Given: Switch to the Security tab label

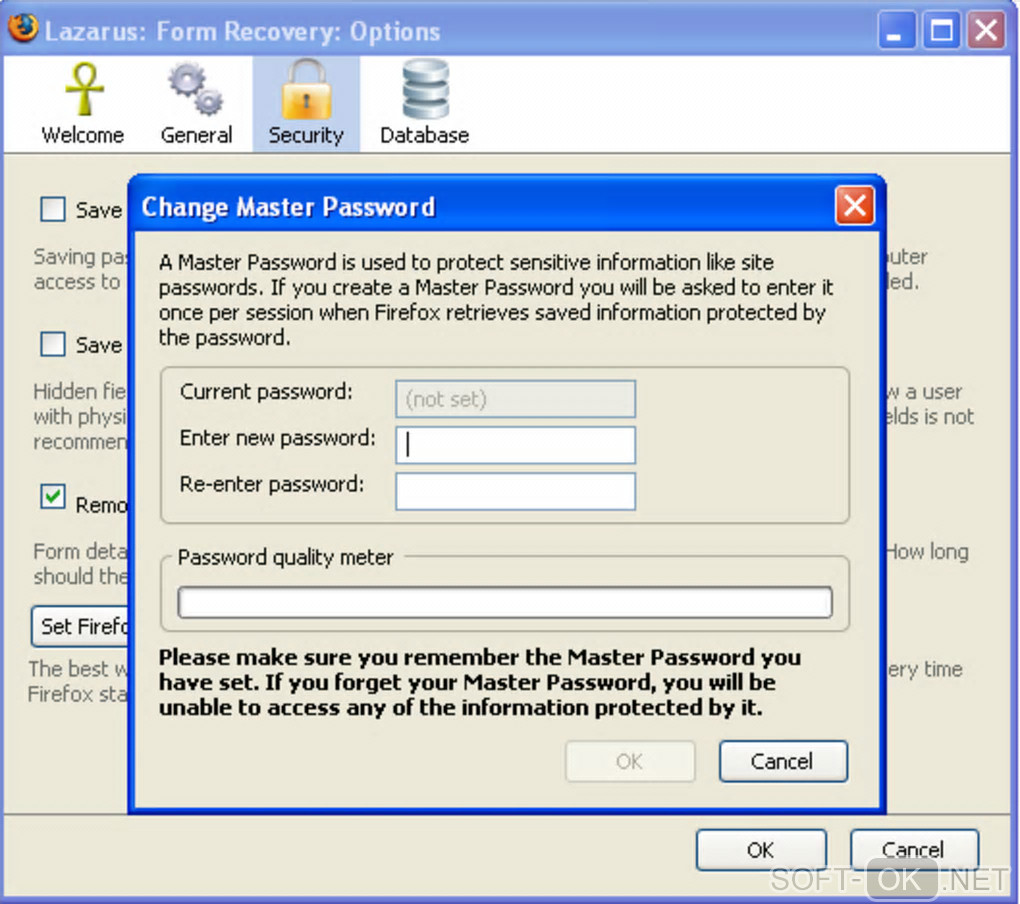Looking at the screenshot, I should (x=306, y=135).
